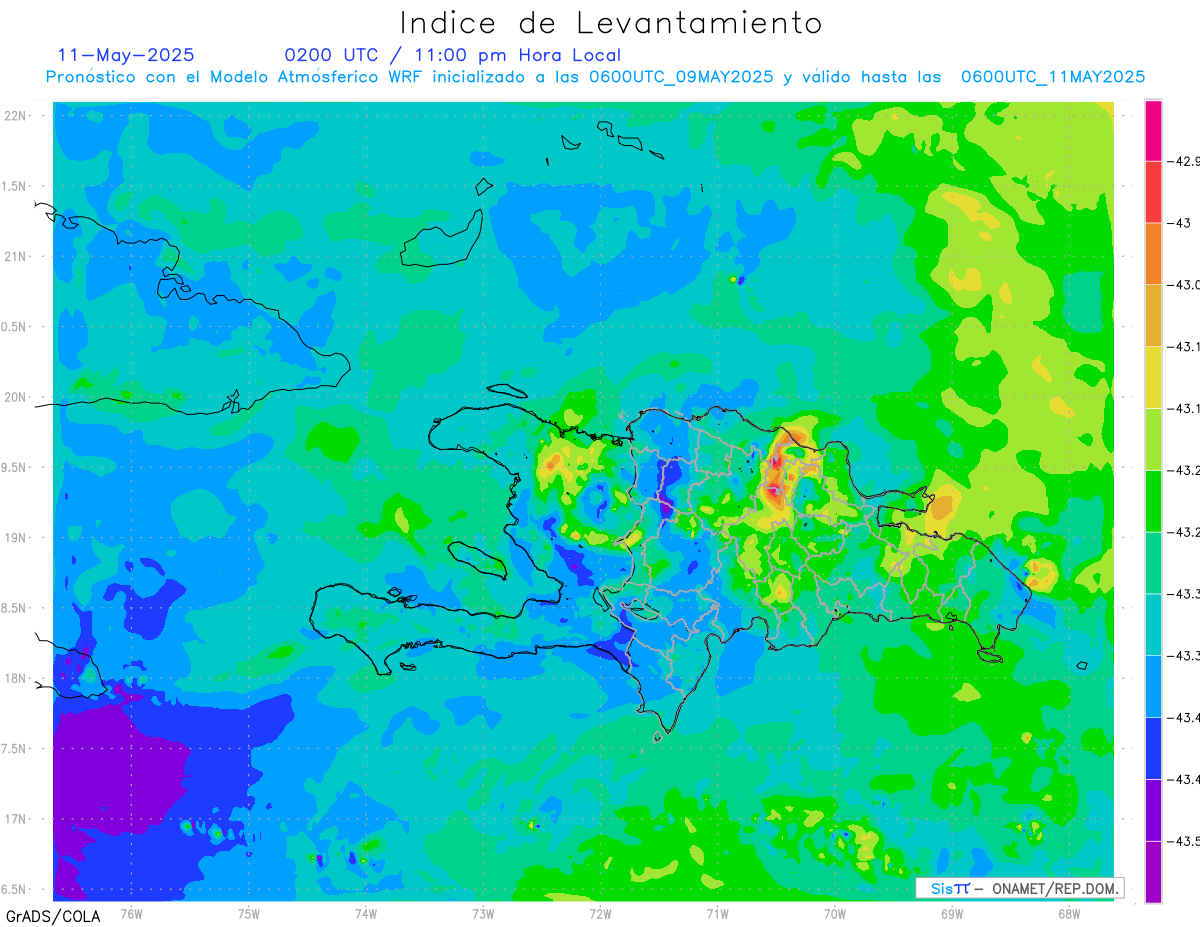Select the yellow-green legend swatch
1200x927 pixels.
pos(1153,439)
